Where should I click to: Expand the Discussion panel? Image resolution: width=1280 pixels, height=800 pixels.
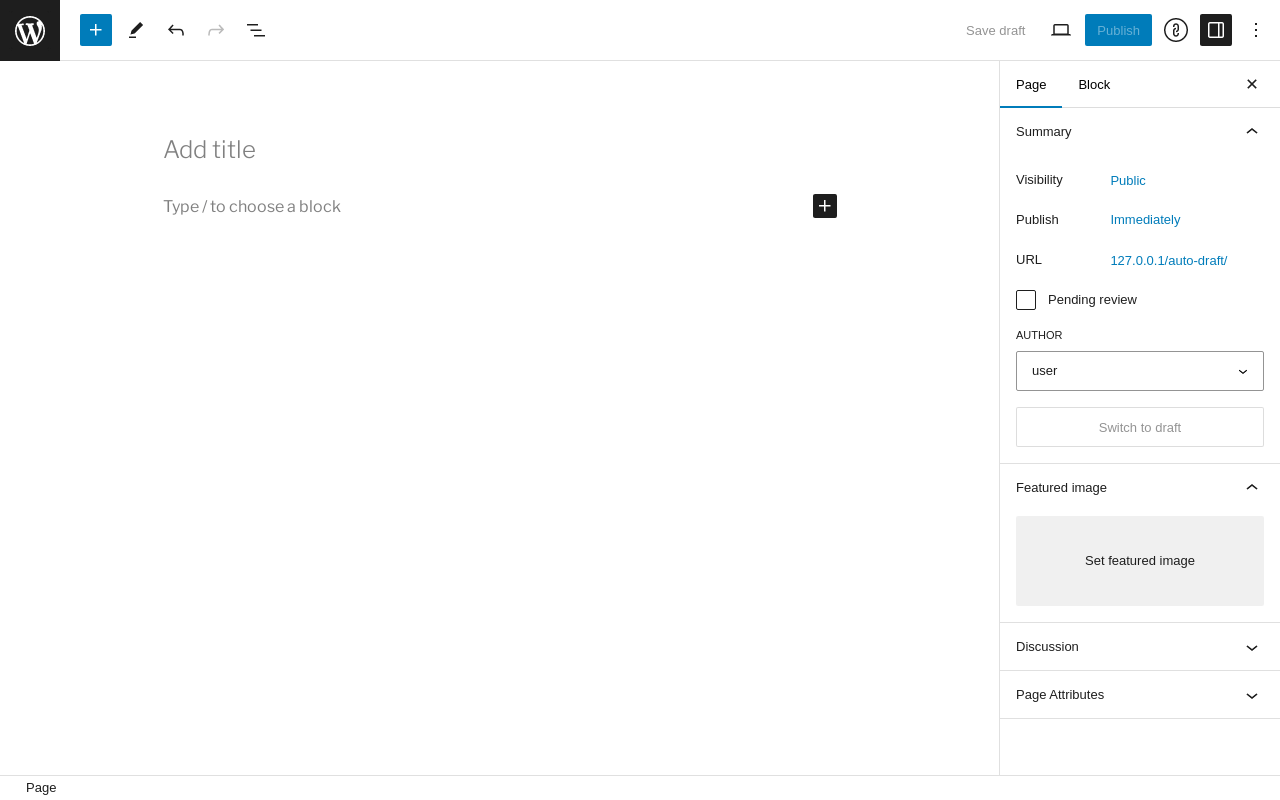[1140, 647]
